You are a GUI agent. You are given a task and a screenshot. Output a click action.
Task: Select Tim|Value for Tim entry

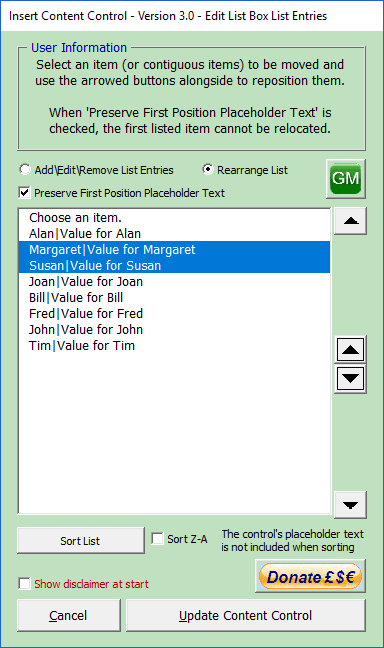[x=174, y=345]
